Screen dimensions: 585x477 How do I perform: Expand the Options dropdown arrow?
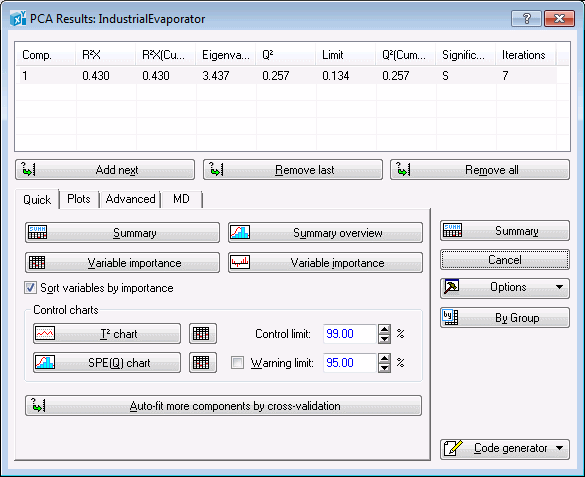(x=559, y=287)
